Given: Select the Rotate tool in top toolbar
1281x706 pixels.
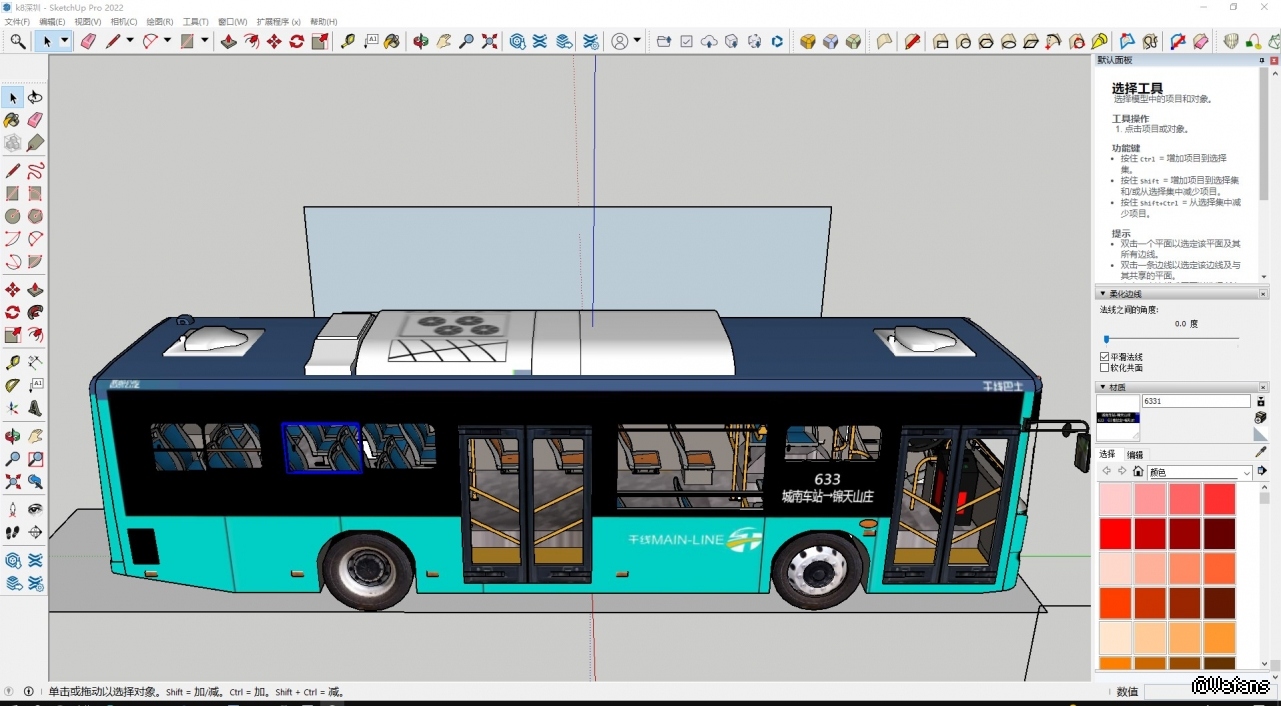Looking at the screenshot, I should click(x=297, y=41).
